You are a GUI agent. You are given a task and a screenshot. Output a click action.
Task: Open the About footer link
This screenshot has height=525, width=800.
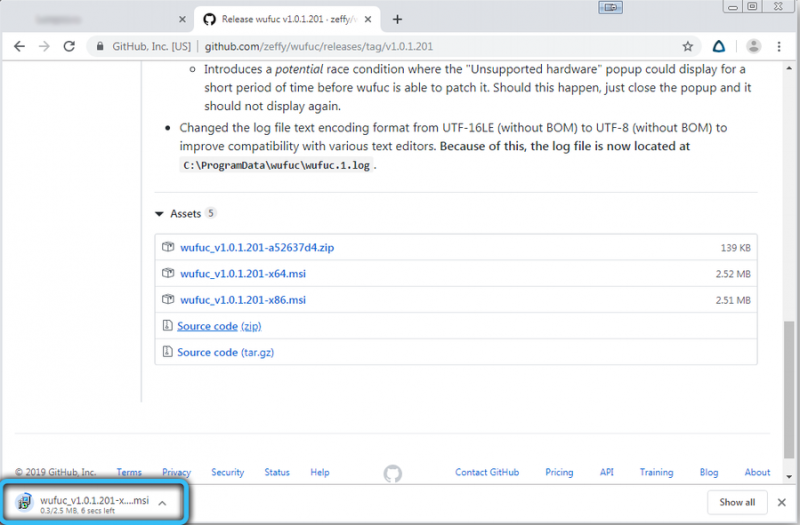pos(757,472)
